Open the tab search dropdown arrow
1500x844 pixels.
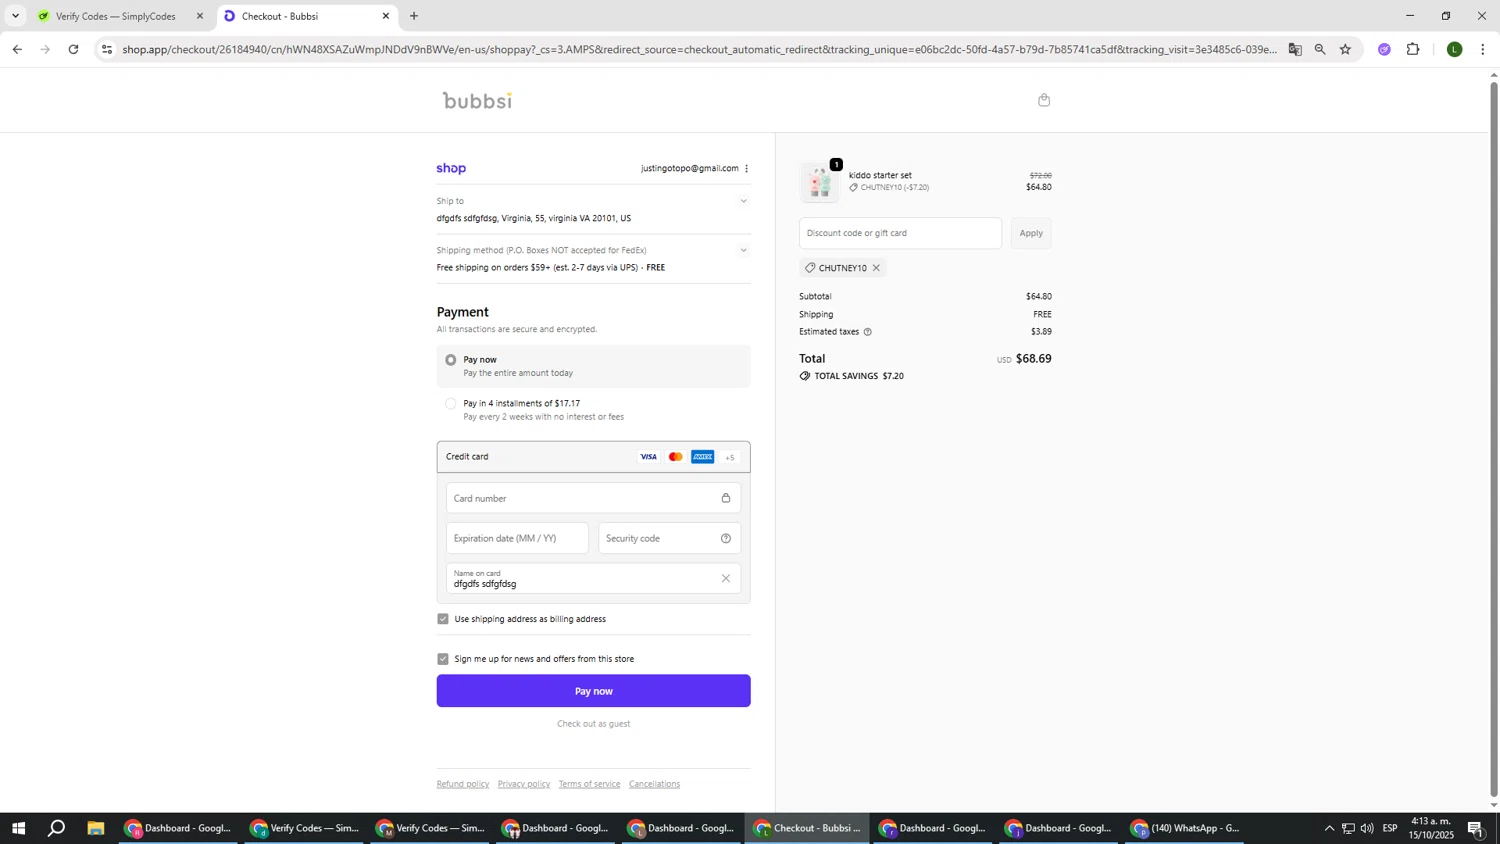coord(15,16)
